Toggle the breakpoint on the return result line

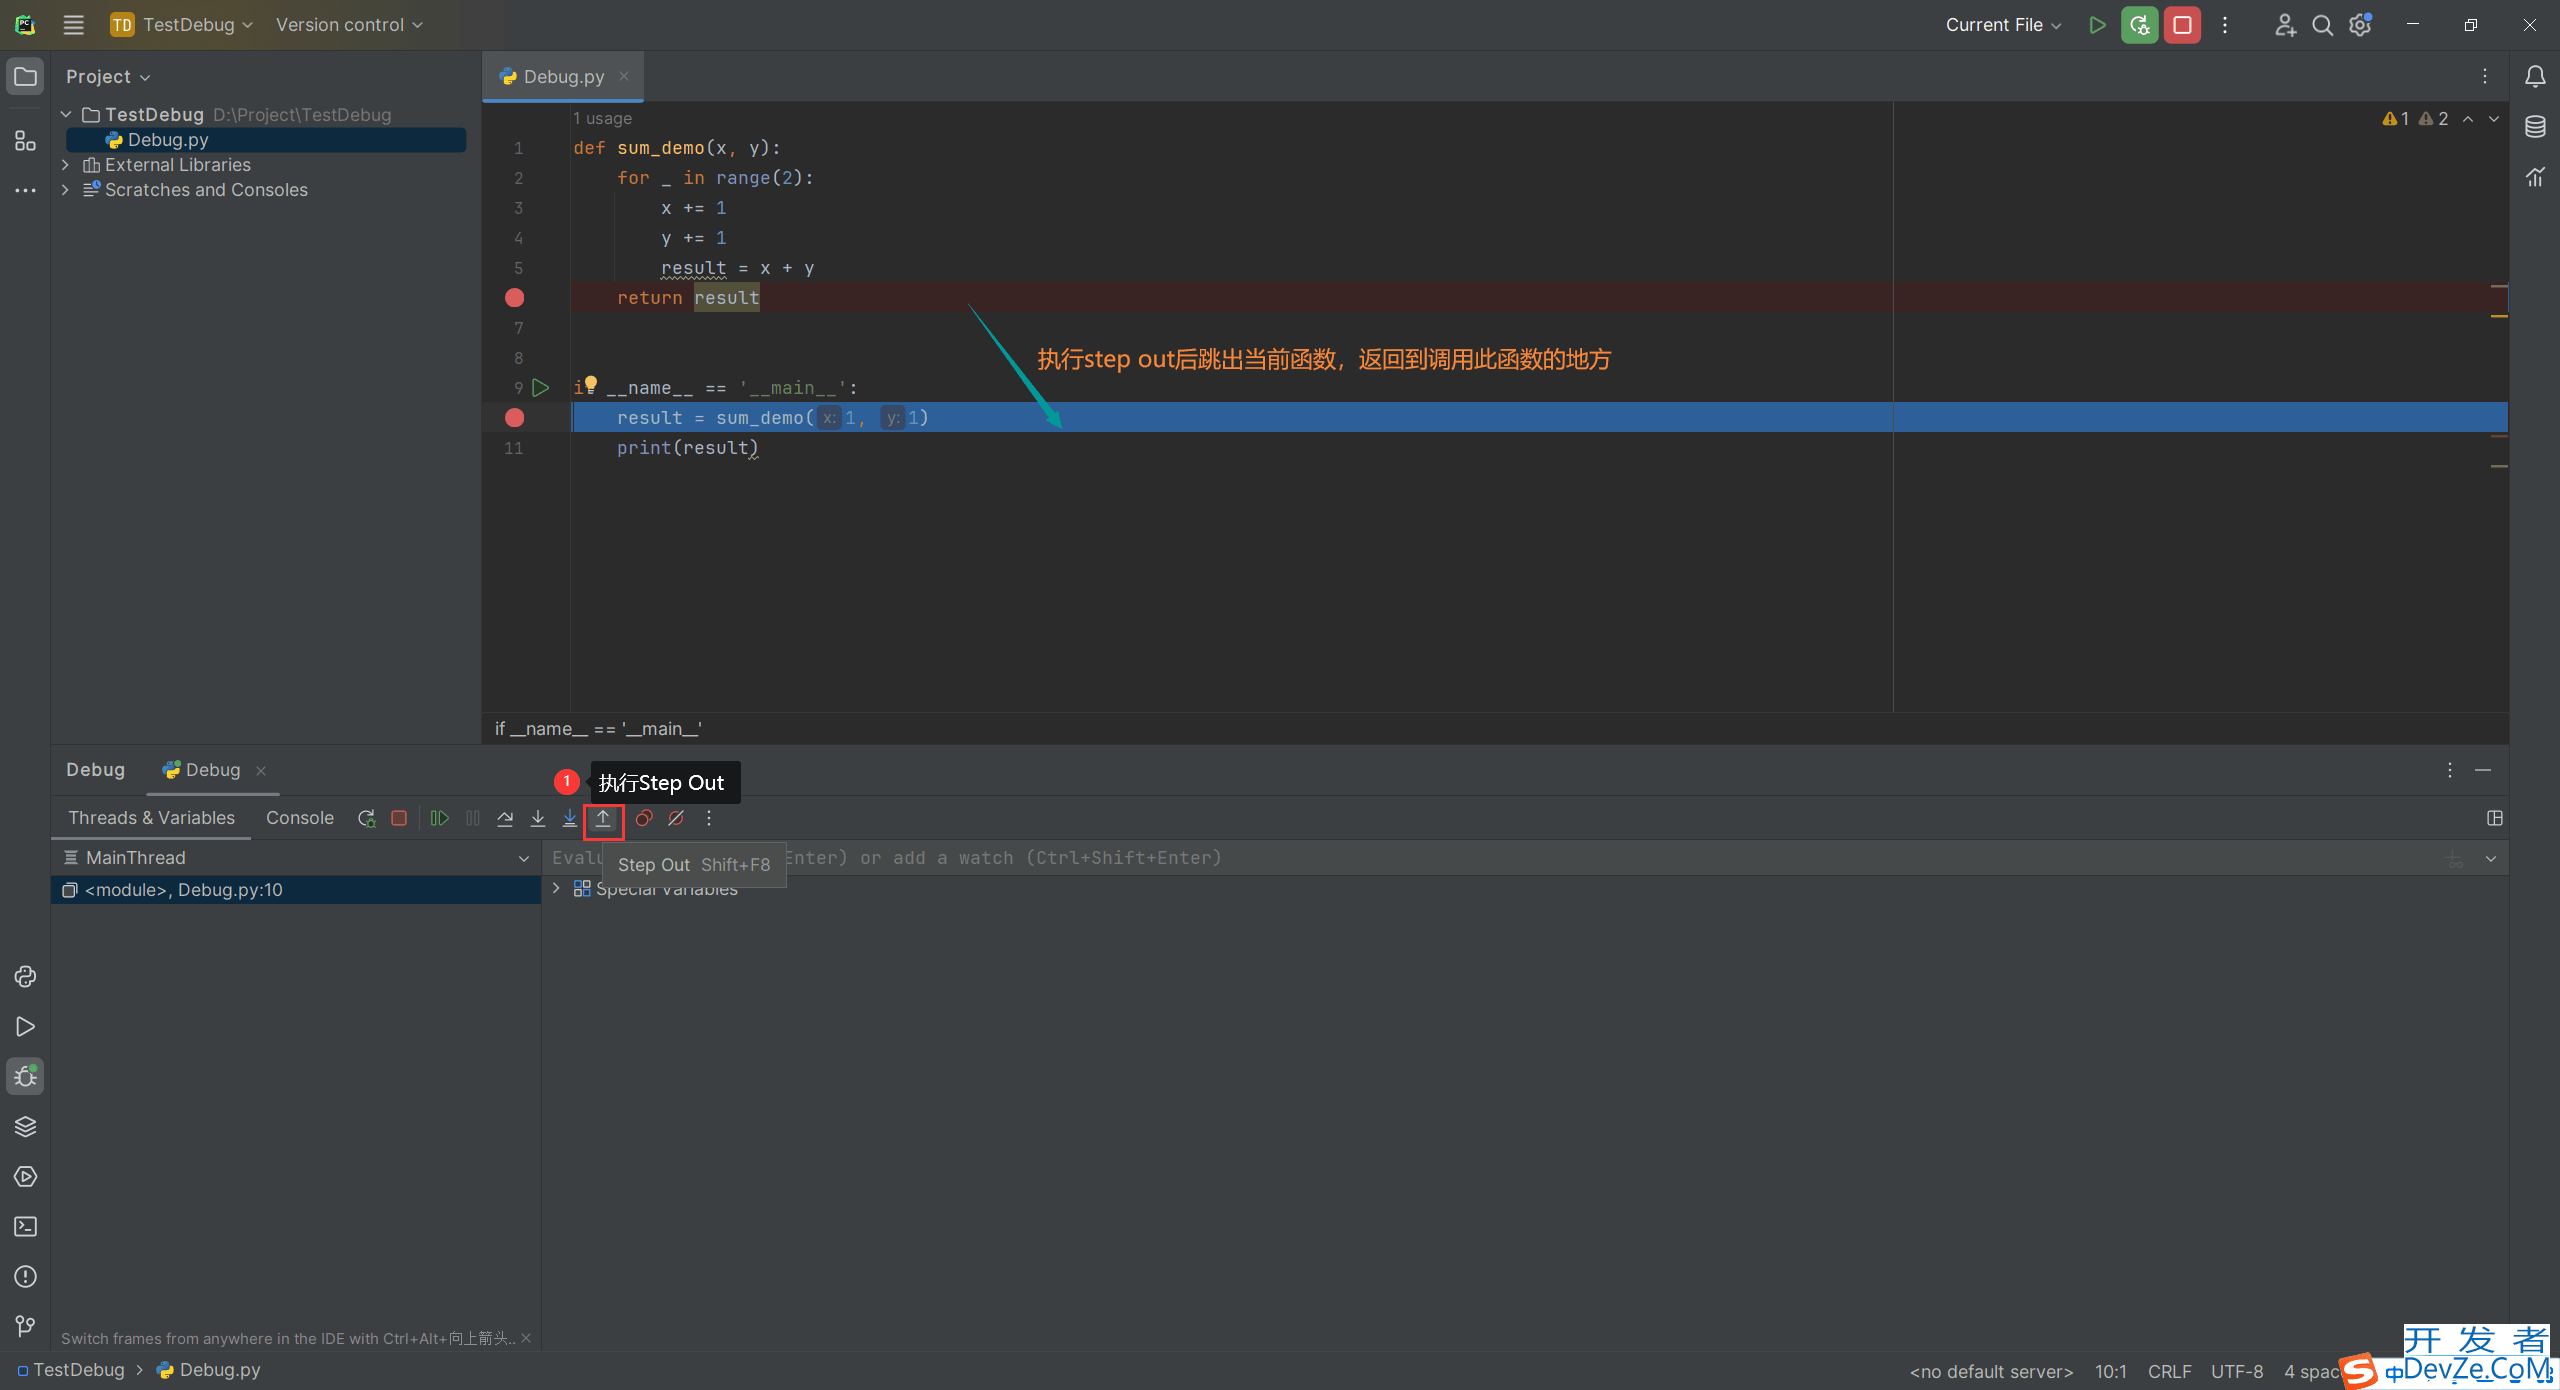point(515,298)
